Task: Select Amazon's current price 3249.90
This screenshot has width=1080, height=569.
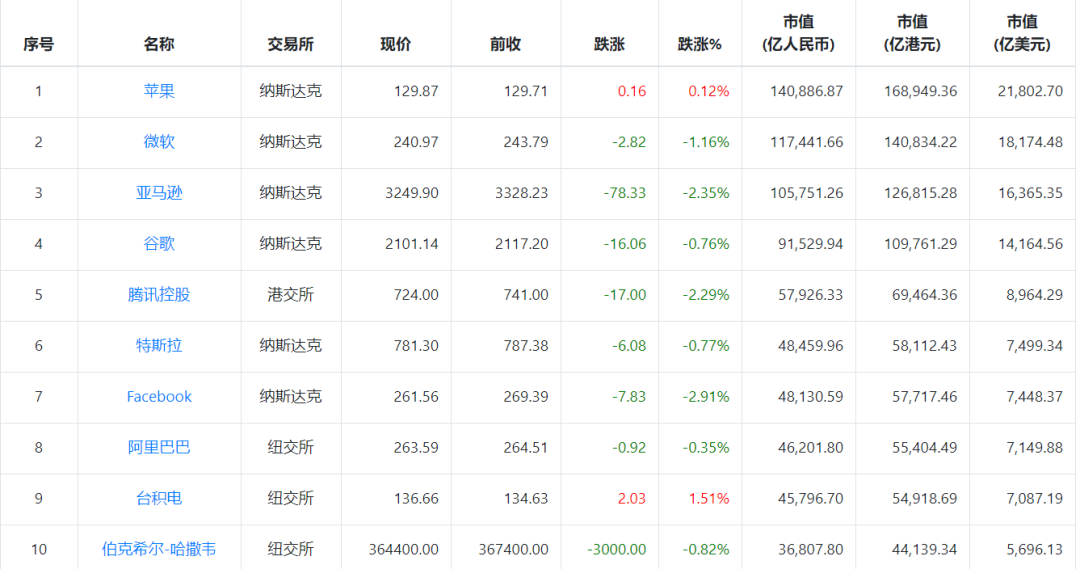Action: point(412,193)
